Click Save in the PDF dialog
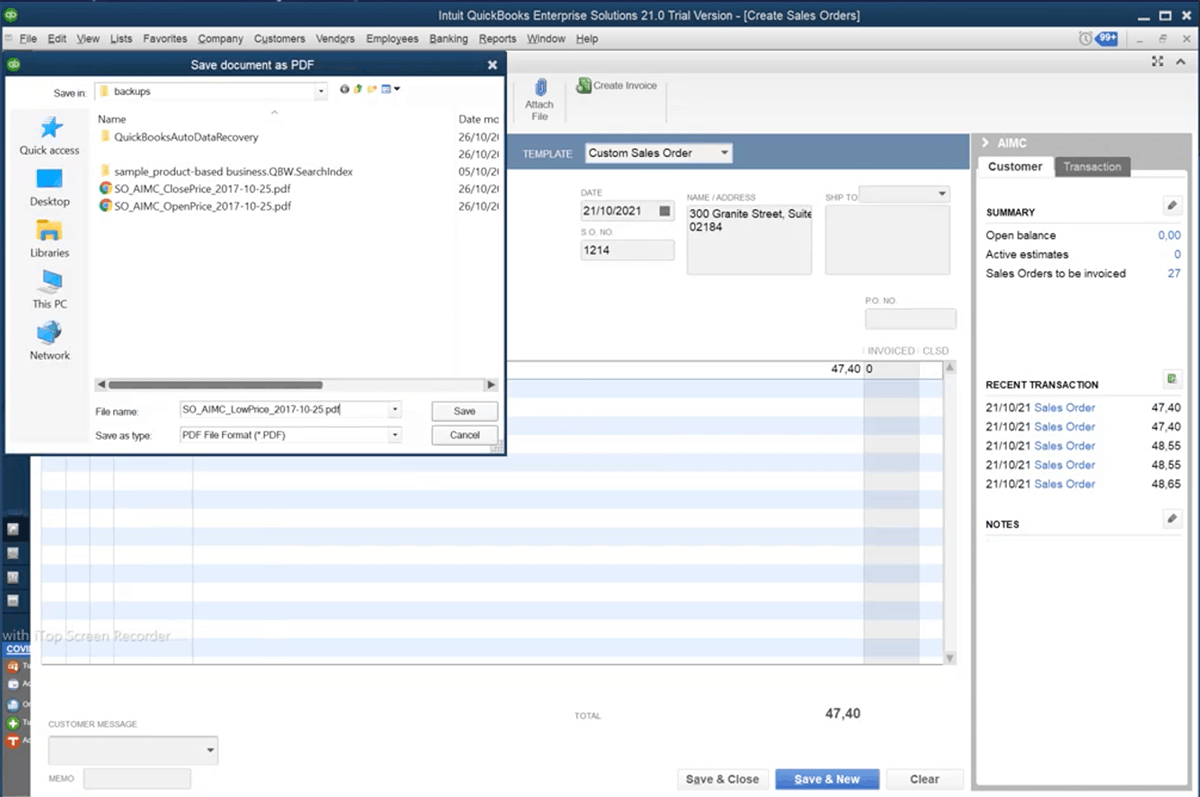The image size is (1200, 797). pyautogui.click(x=464, y=411)
